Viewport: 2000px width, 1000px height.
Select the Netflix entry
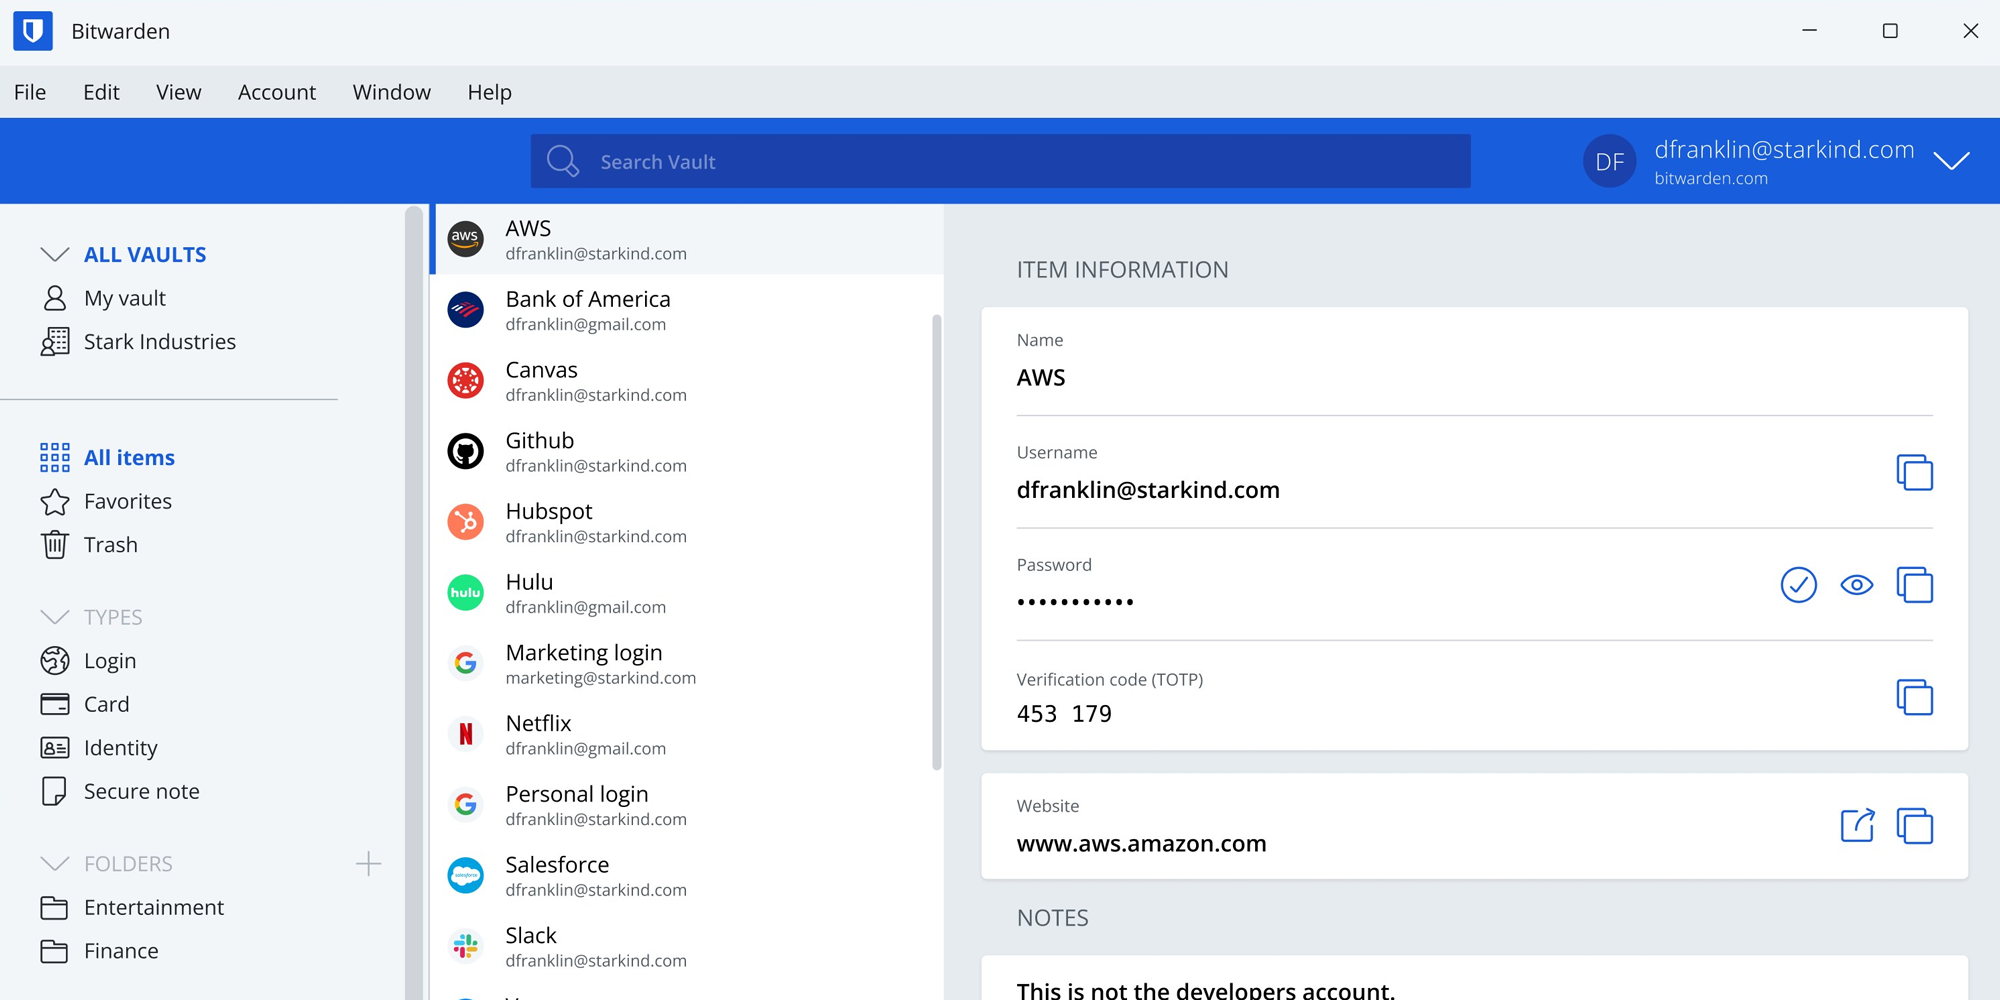[x=687, y=734]
